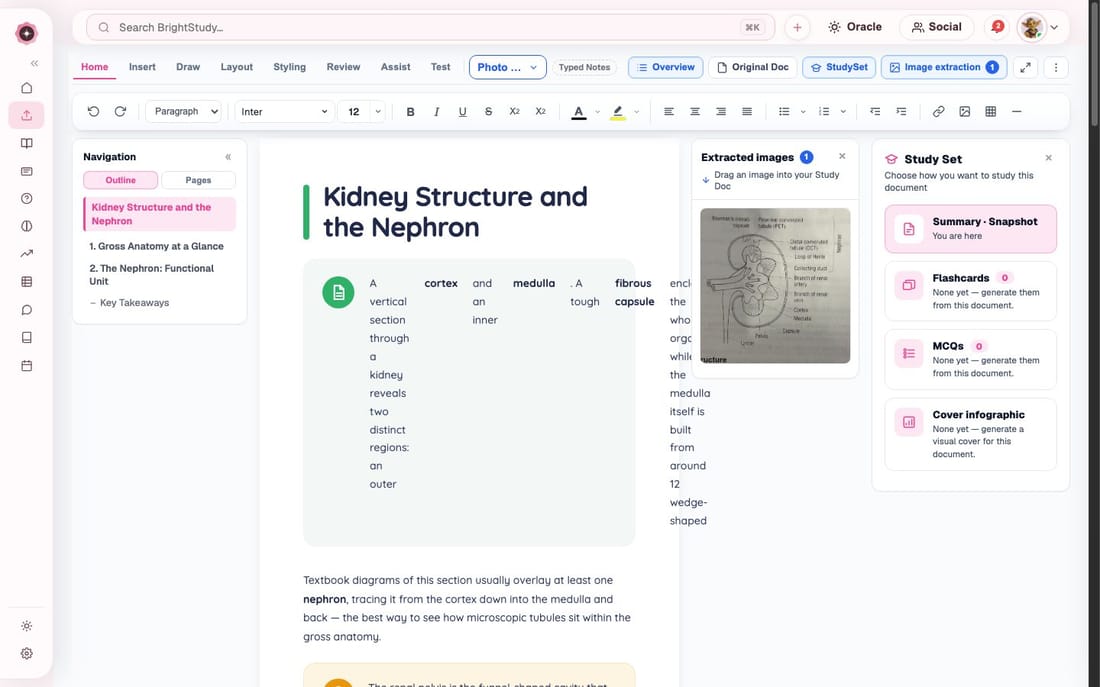Screen dimensions: 1100x687
Task: Collapse the Navigation panel
Action: tap(228, 156)
